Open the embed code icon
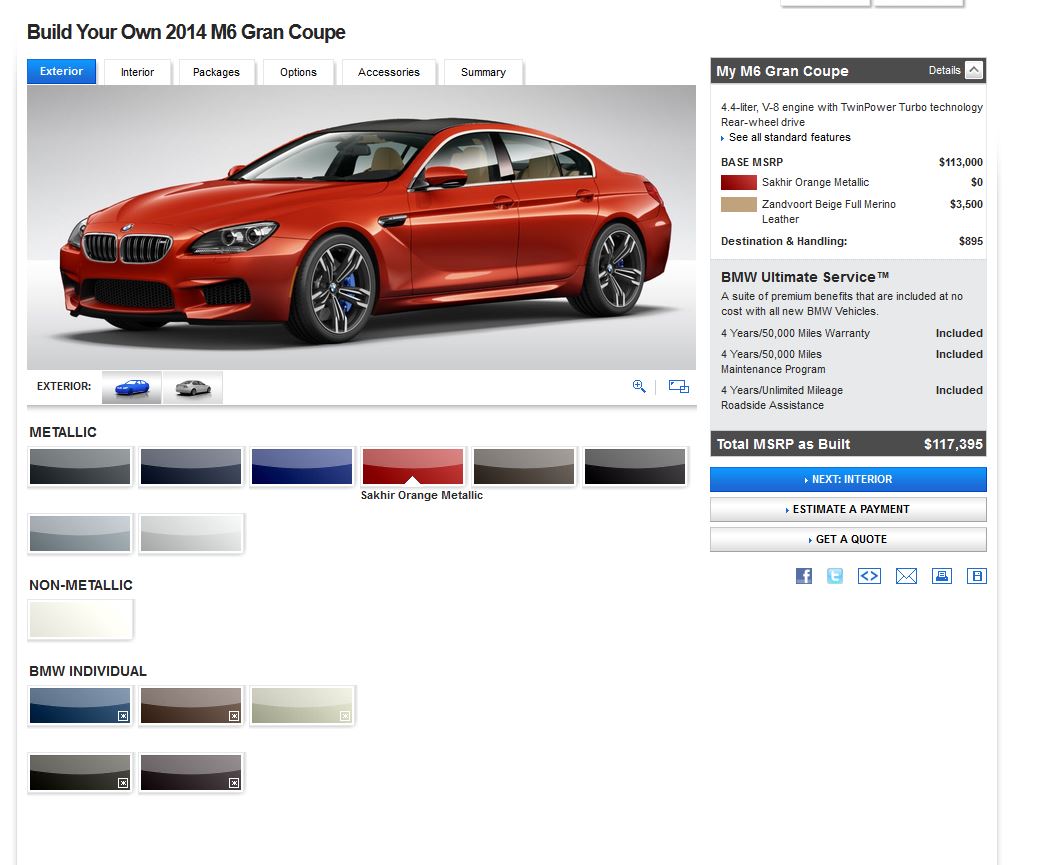1054x865 pixels. (869, 576)
